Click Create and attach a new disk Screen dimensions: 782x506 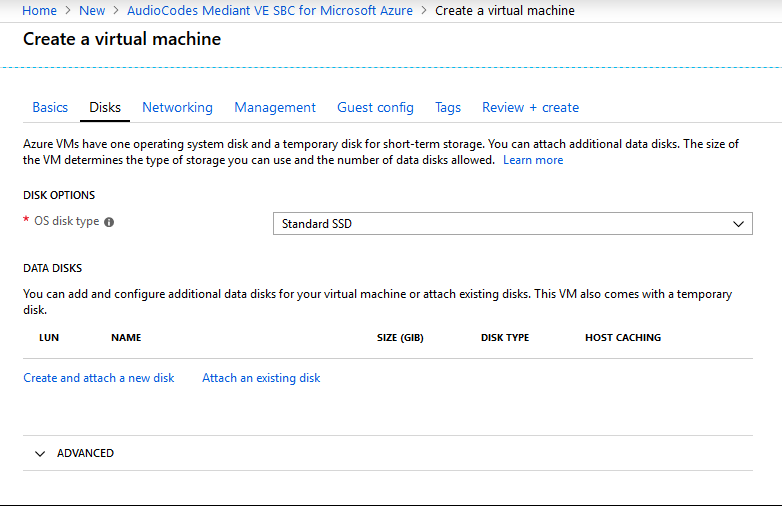click(99, 378)
